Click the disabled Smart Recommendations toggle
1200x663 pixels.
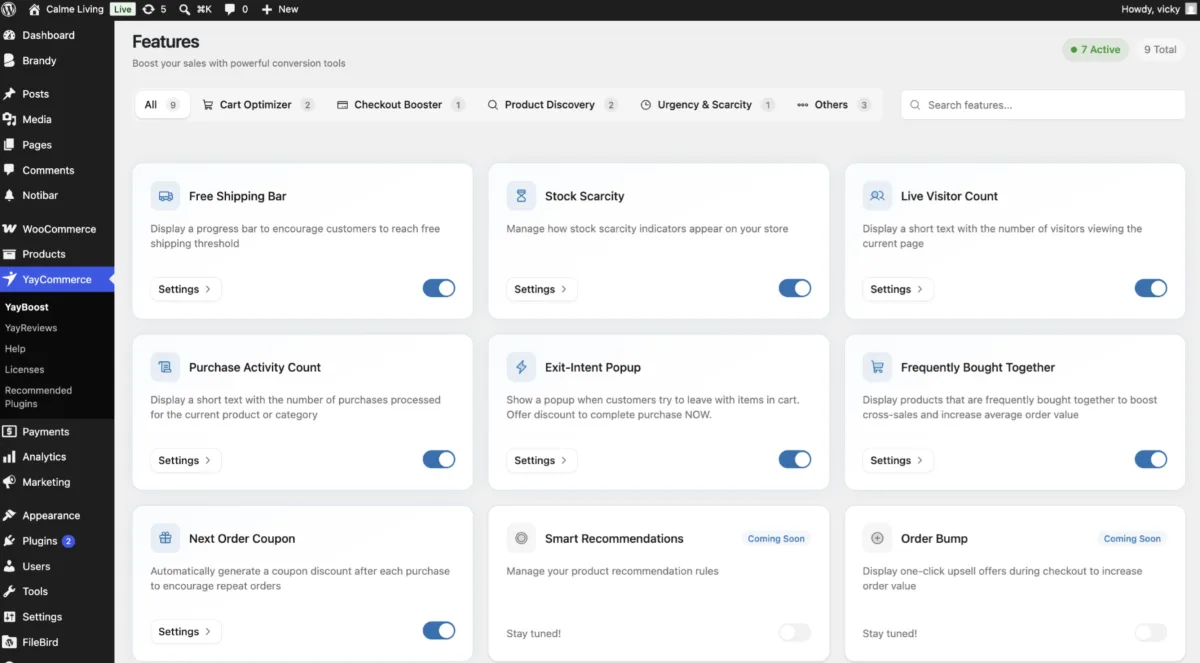tap(795, 632)
